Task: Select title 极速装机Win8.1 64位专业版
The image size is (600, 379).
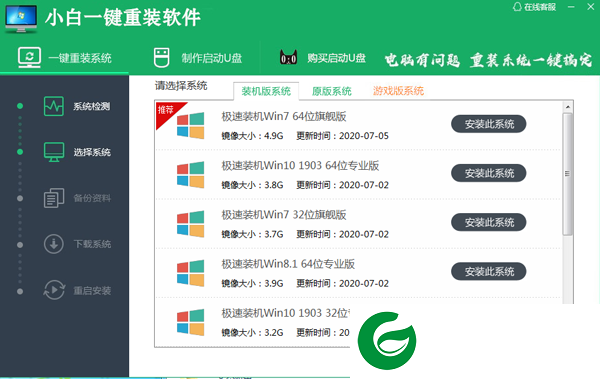Action: [x=288, y=264]
